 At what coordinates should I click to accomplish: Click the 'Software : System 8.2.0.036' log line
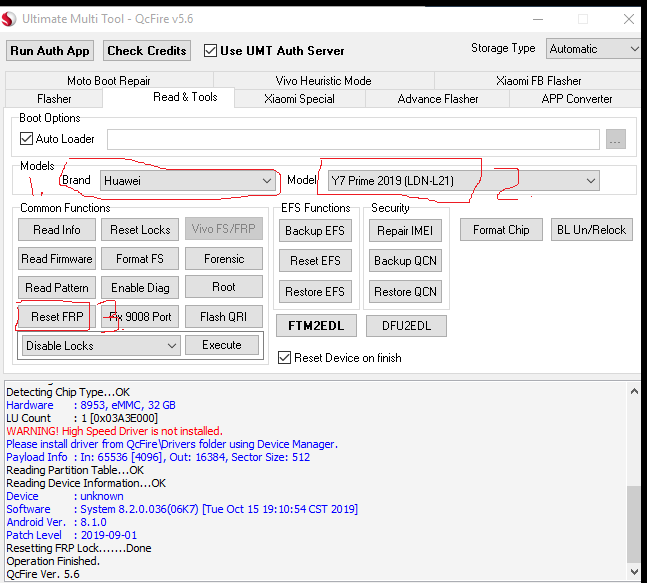182,509
